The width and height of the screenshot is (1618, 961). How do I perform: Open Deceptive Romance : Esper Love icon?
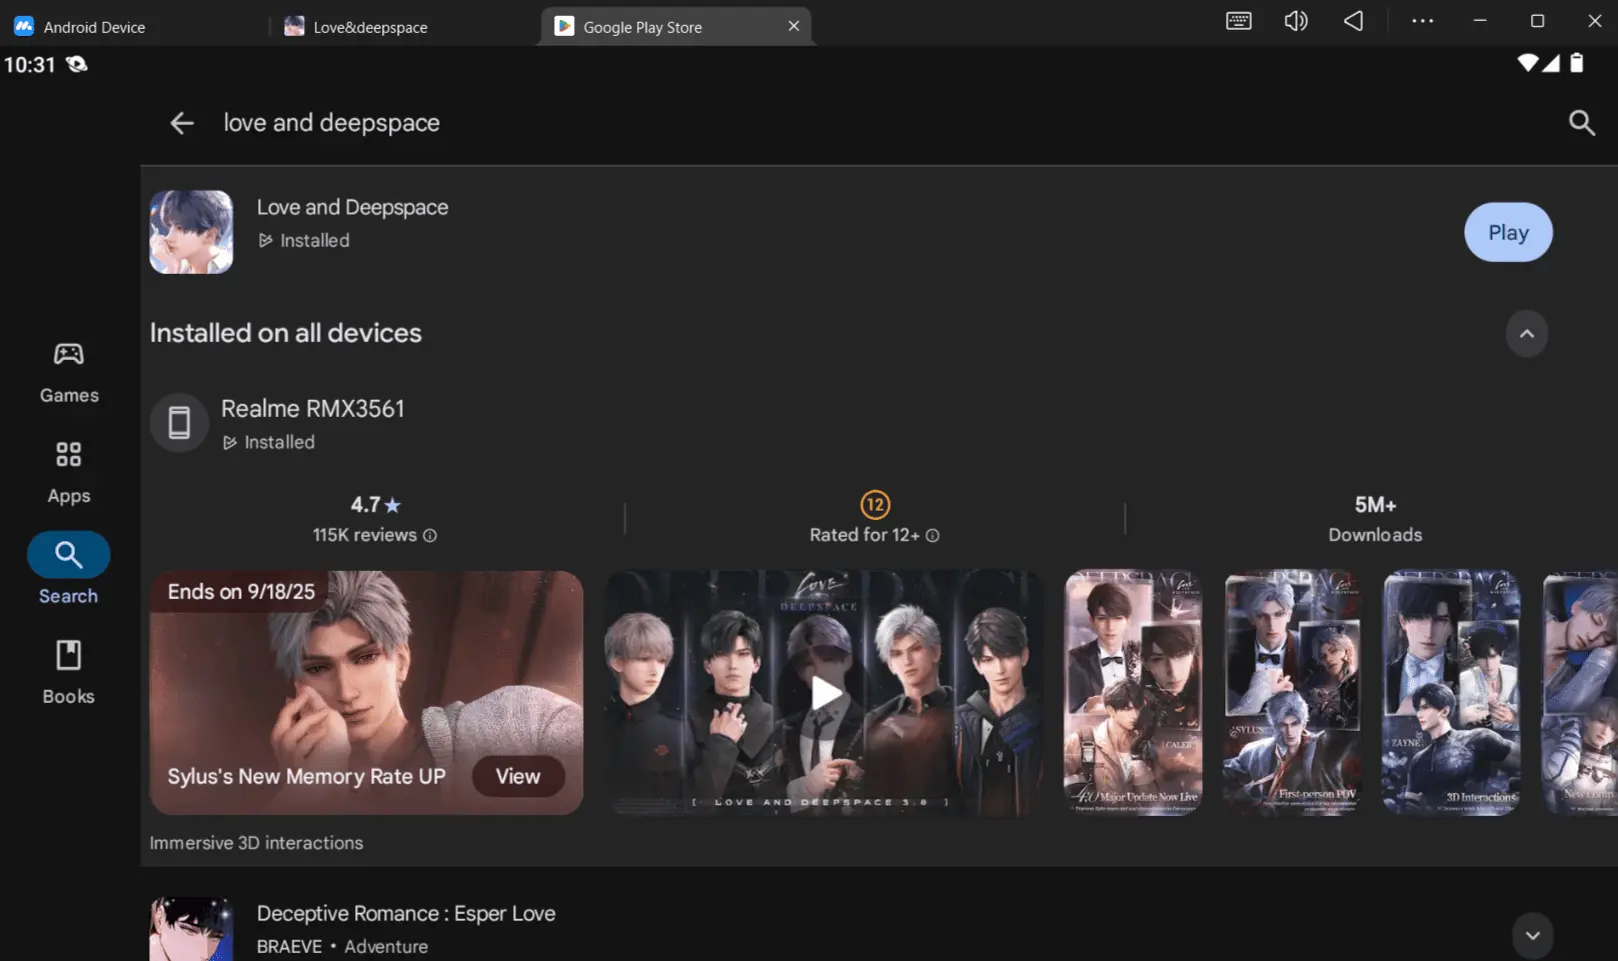tap(191, 929)
